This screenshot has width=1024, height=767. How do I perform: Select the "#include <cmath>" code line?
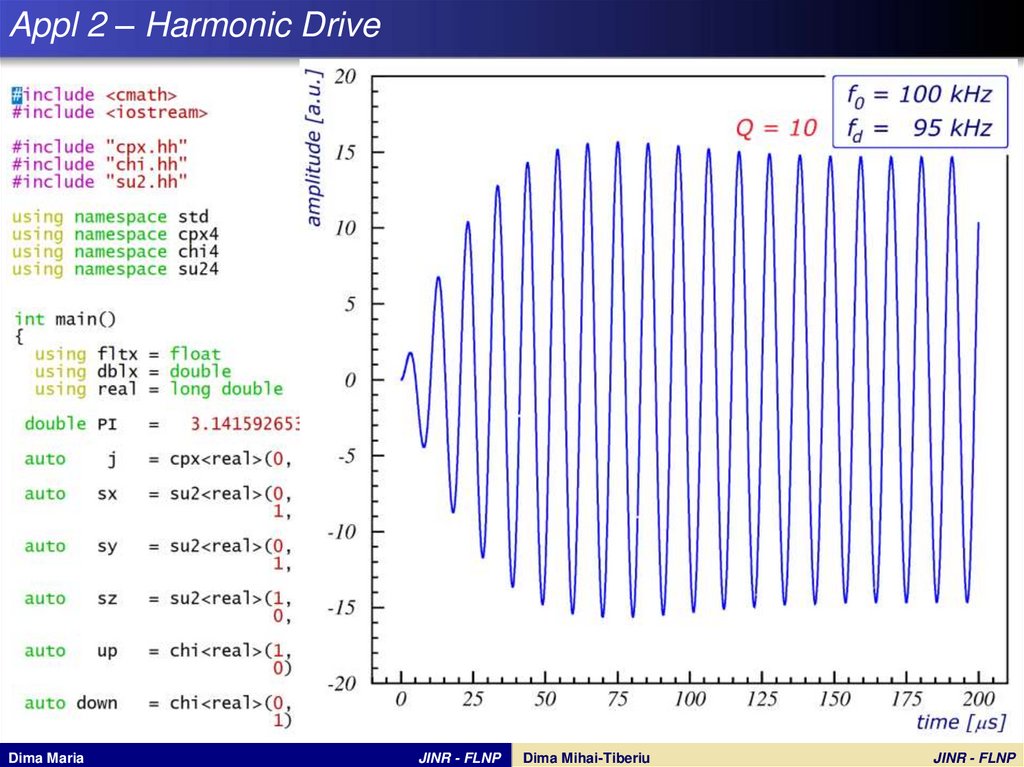point(94,95)
